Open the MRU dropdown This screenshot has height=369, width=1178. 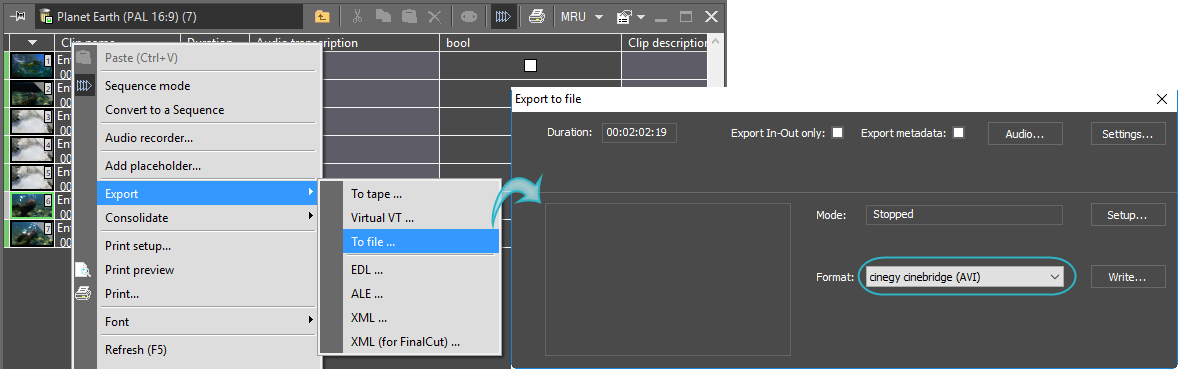(x=582, y=16)
